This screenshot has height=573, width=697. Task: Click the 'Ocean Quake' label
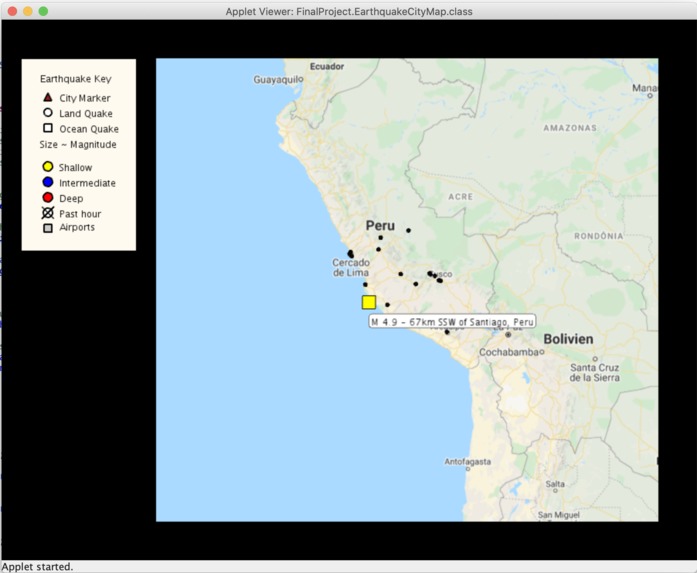pyautogui.click(x=89, y=129)
